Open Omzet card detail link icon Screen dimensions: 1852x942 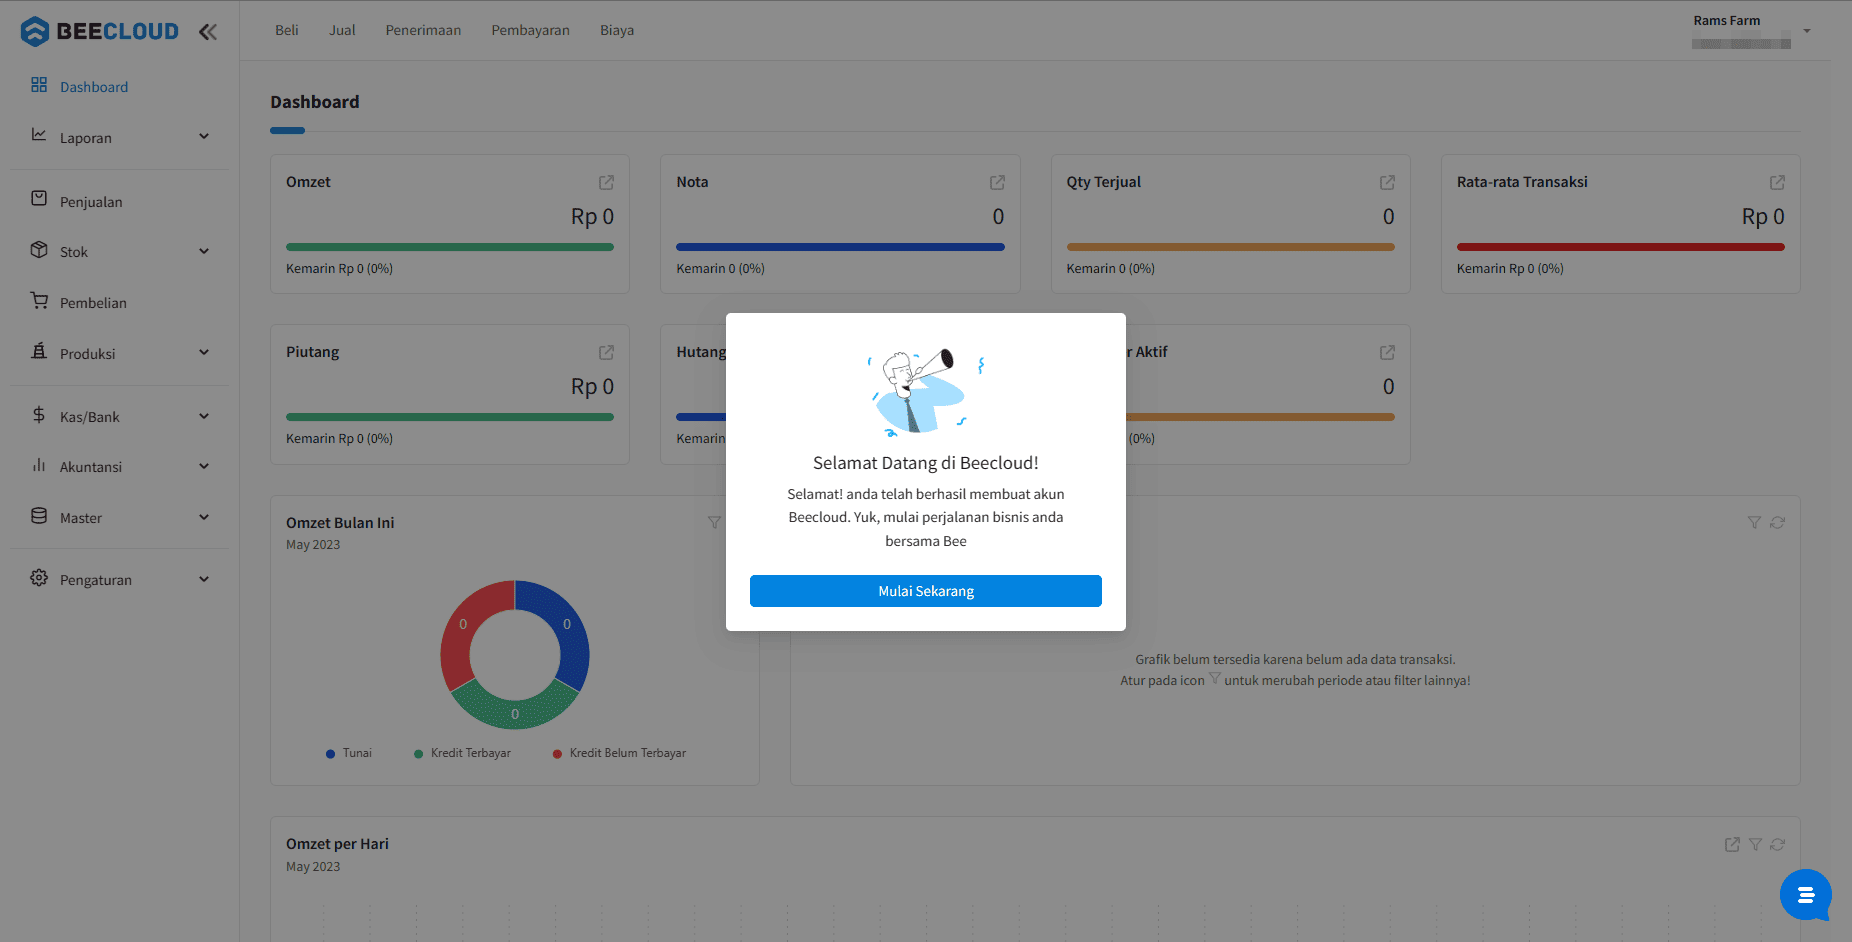(606, 182)
